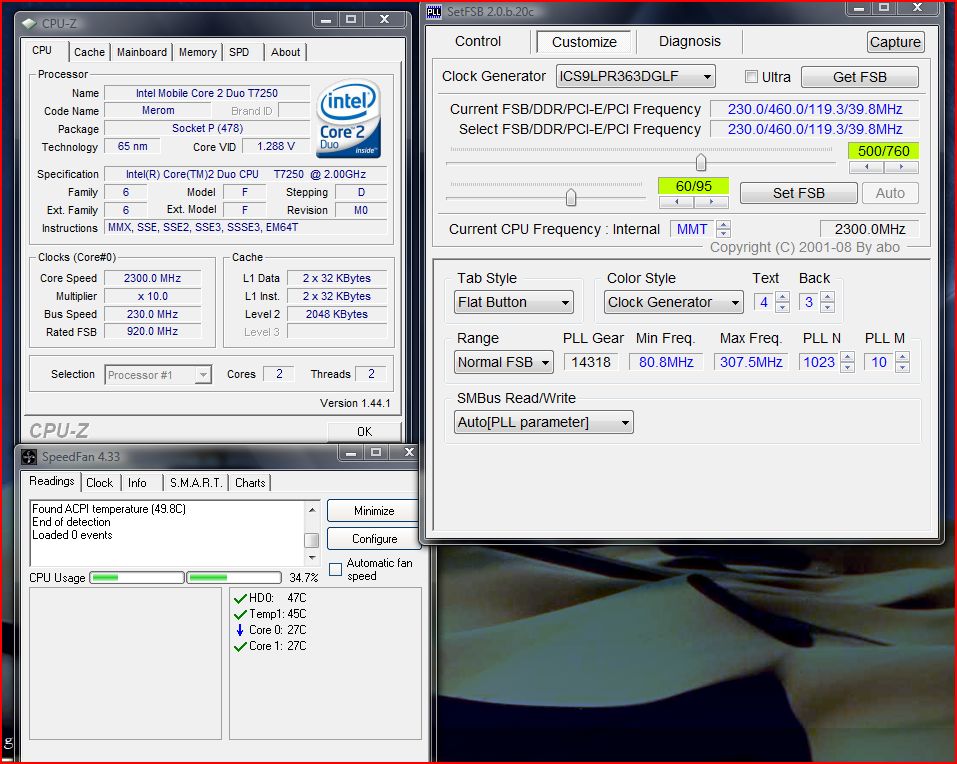This screenshot has width=957, height=764.
Task: Click left arrow under 500/760 value
Action: [x=866, y=167]
